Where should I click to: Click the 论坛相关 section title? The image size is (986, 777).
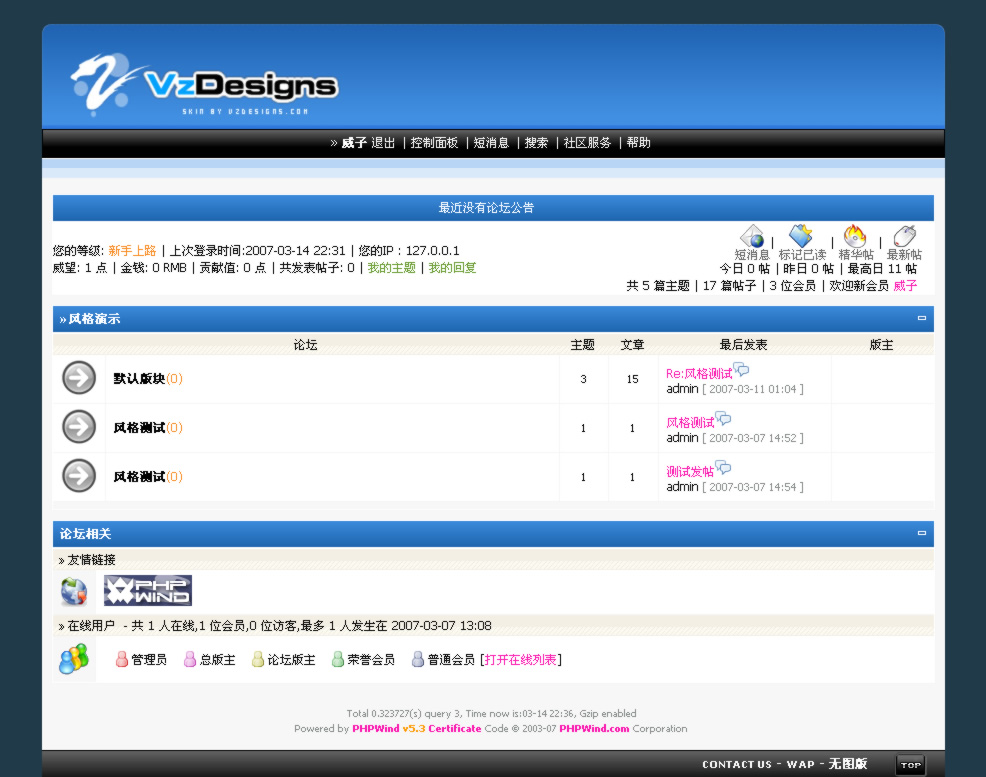(x=86, y=534)
